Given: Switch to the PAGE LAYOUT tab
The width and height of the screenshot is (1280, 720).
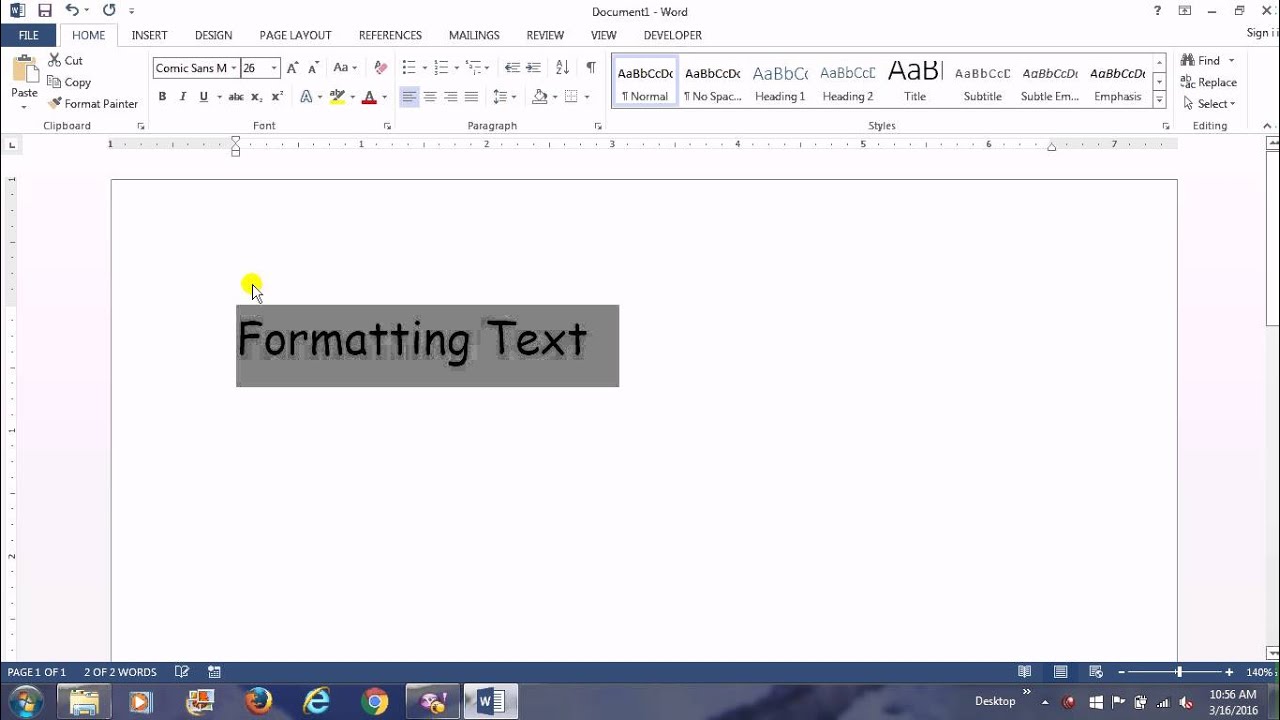Looking at the screenshot, I should (x=295, y=35).
